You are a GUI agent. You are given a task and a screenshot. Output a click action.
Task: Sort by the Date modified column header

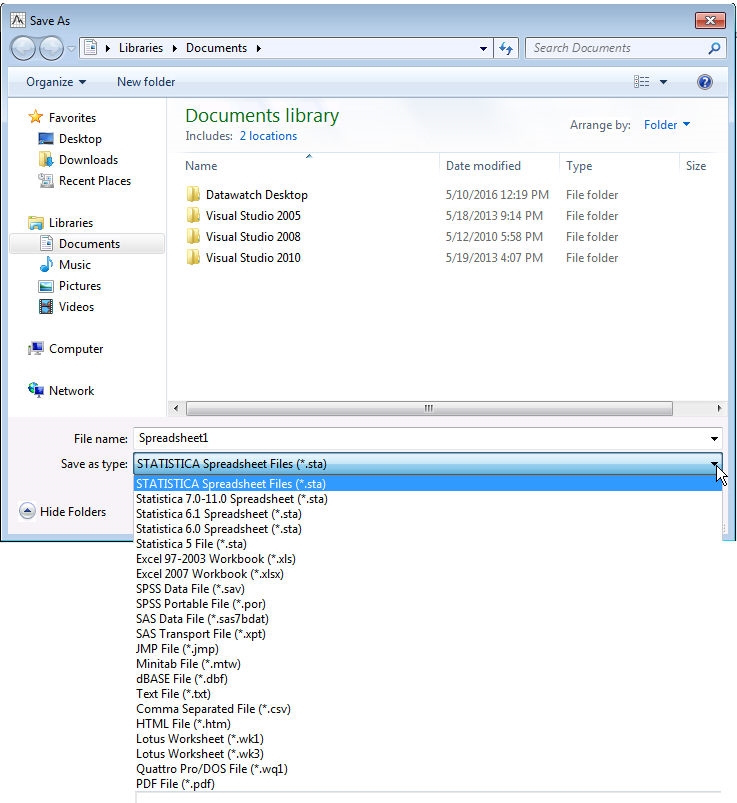(483, 166)
